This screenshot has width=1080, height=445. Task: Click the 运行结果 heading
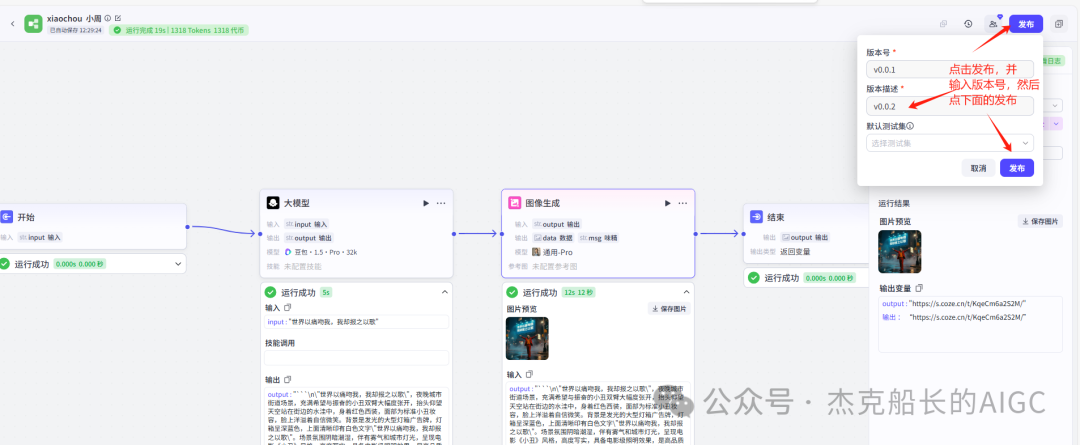tap(894, 203)
